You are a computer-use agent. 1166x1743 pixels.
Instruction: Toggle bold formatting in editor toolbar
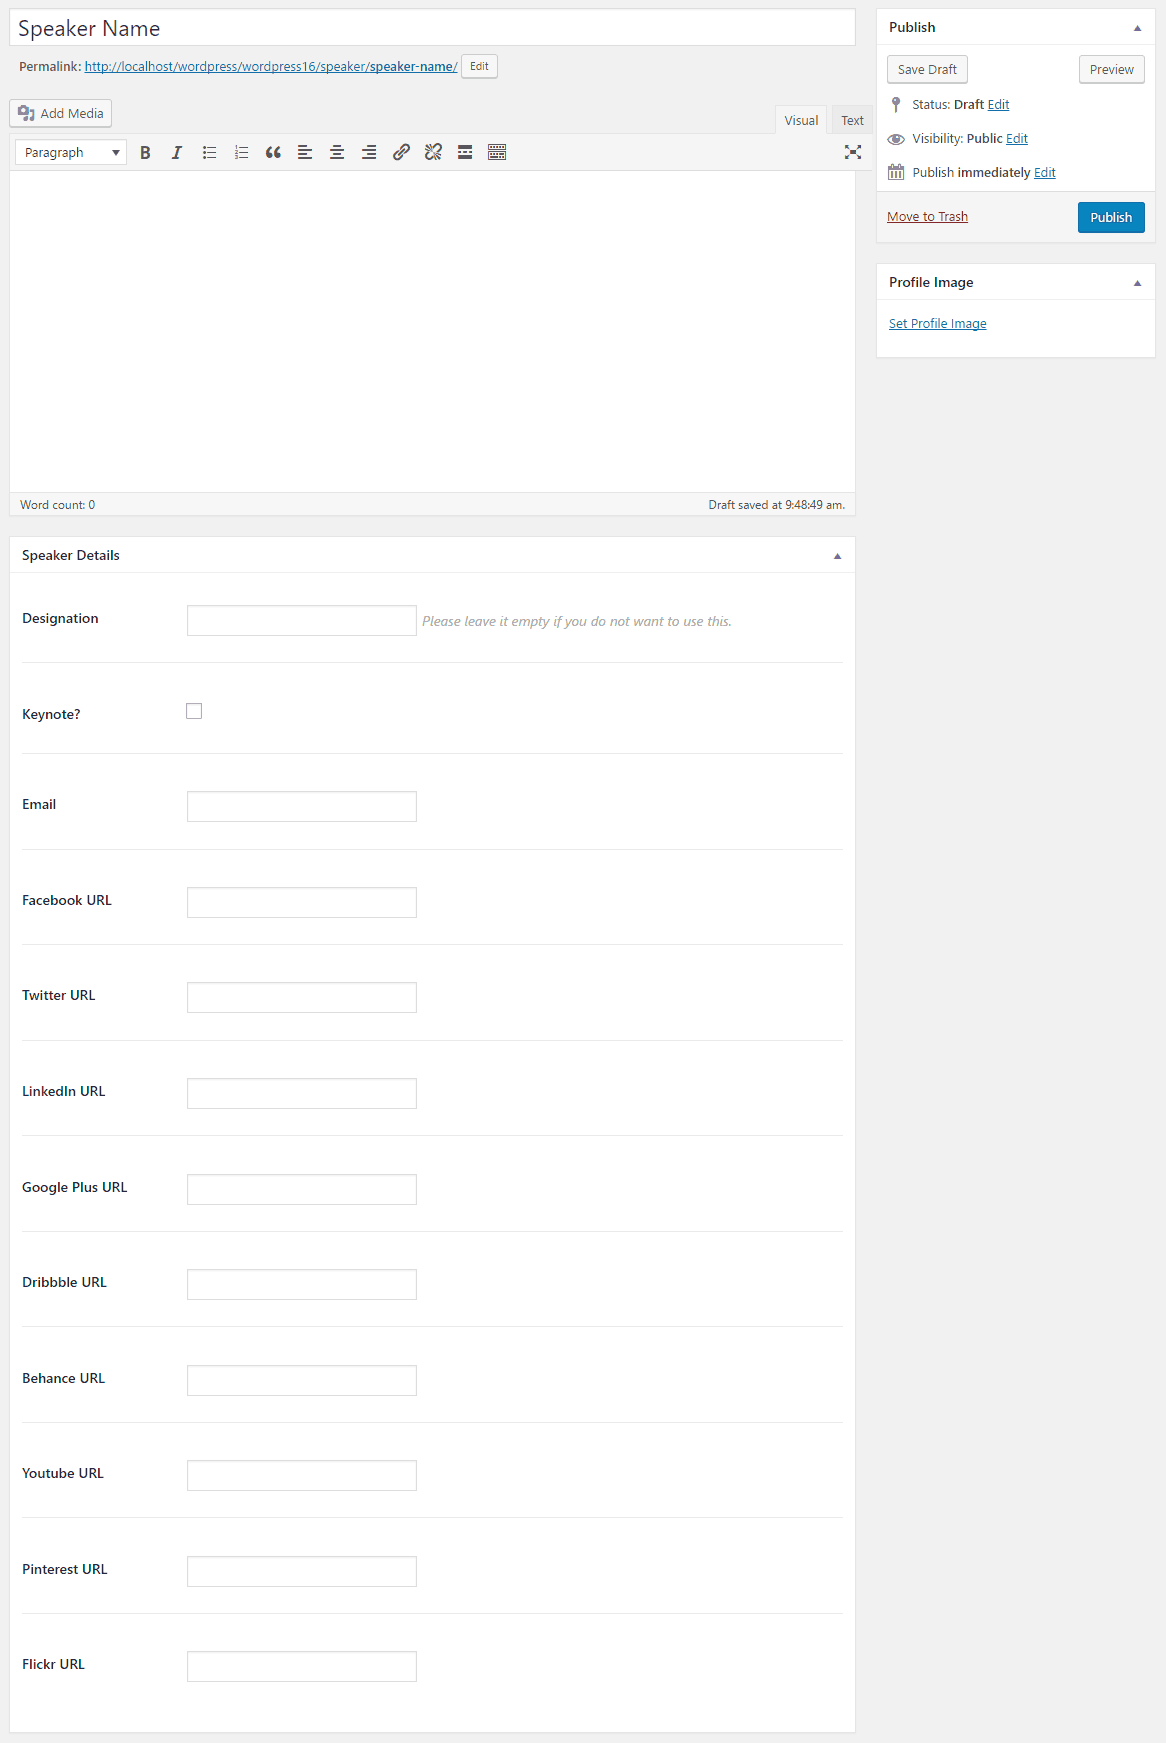pyautogui.click(x=145, y=153)
